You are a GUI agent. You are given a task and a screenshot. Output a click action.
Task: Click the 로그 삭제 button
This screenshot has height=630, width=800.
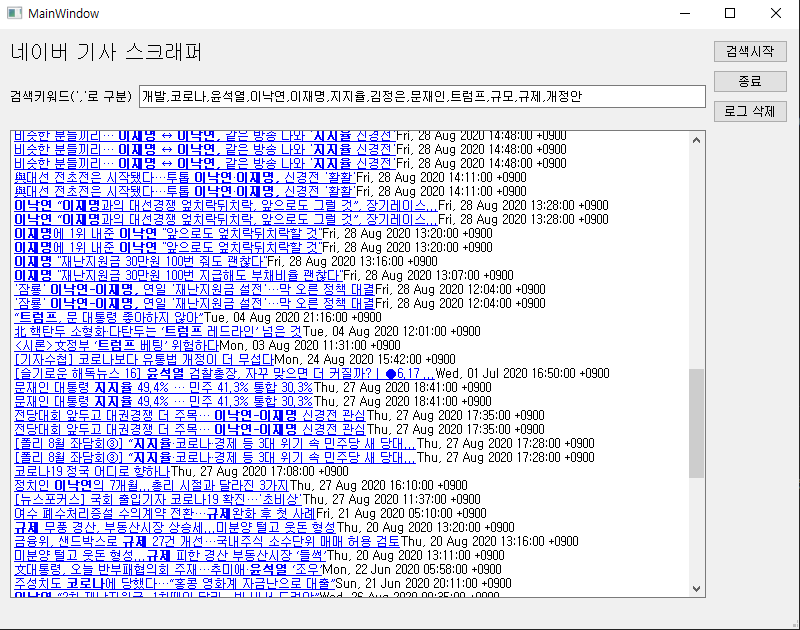tap(750, 111)
